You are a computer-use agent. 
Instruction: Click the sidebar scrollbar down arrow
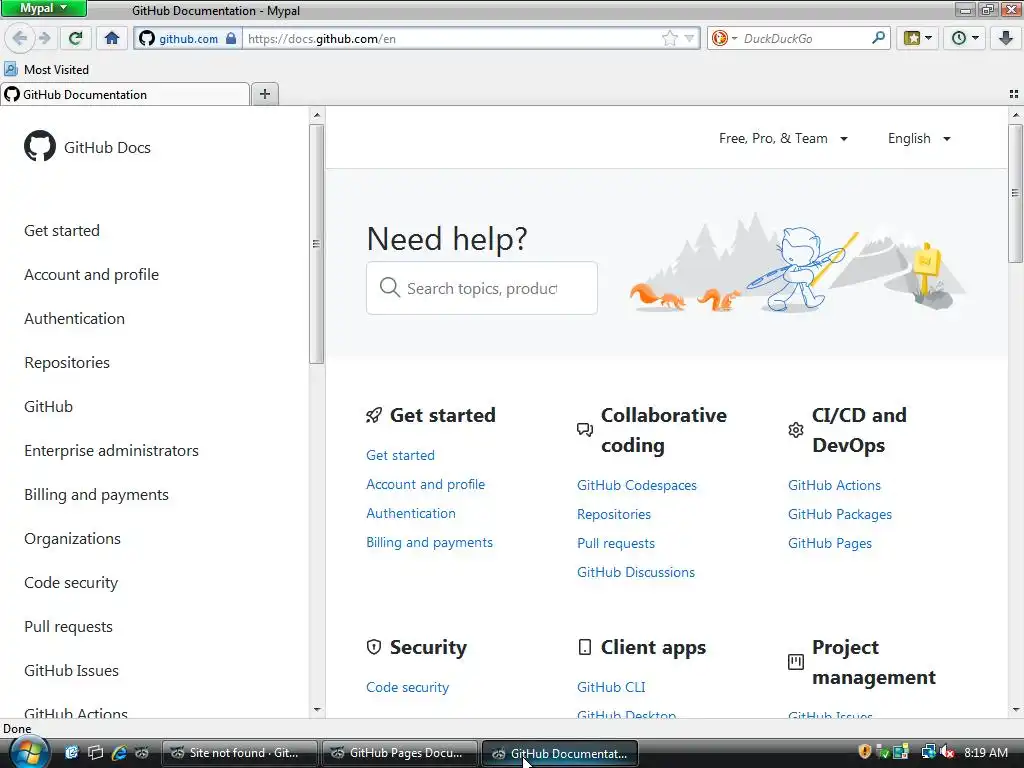click(317, 710)
